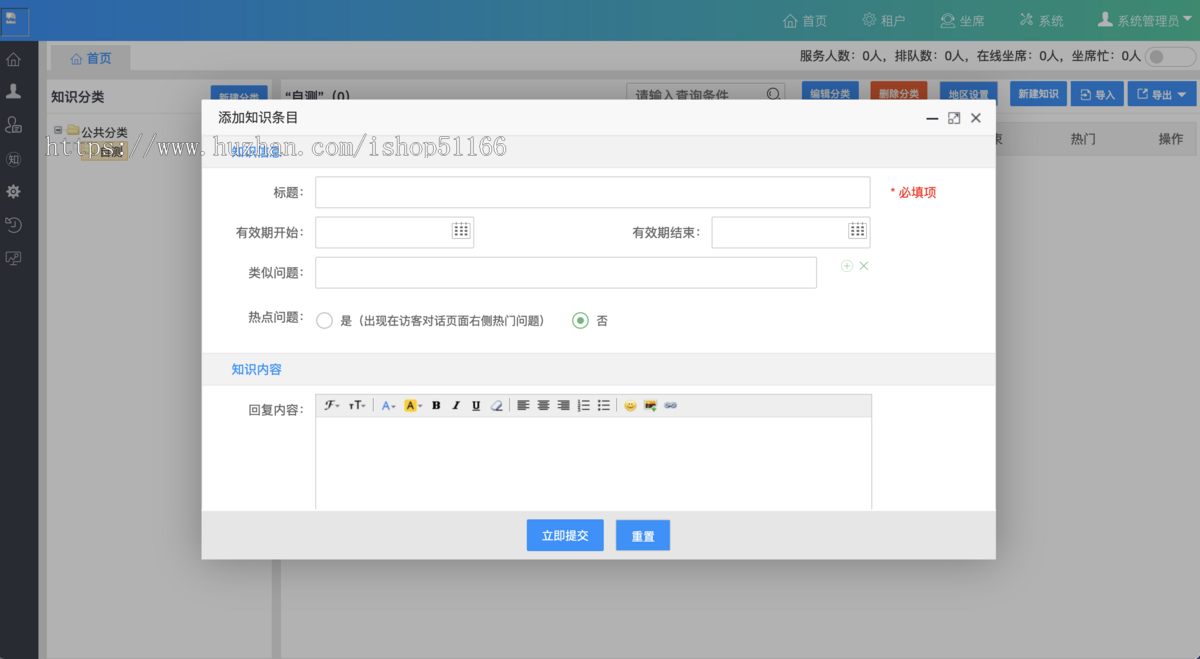Image resolution: width=1200 pixels, height=659 pixels.
Task: Click the 有效期开始 date field
Action: [x=395, y=232]
